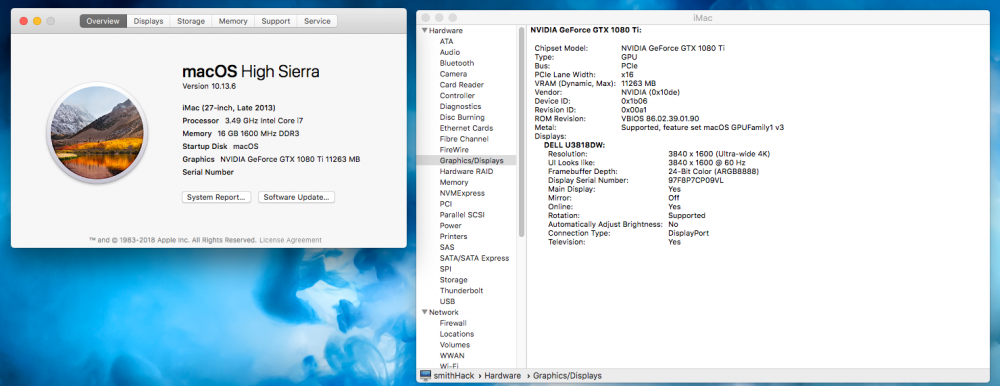The image size is (1000, 386).
Task: Select Power in the sidebar
Action: pos(450,226)
